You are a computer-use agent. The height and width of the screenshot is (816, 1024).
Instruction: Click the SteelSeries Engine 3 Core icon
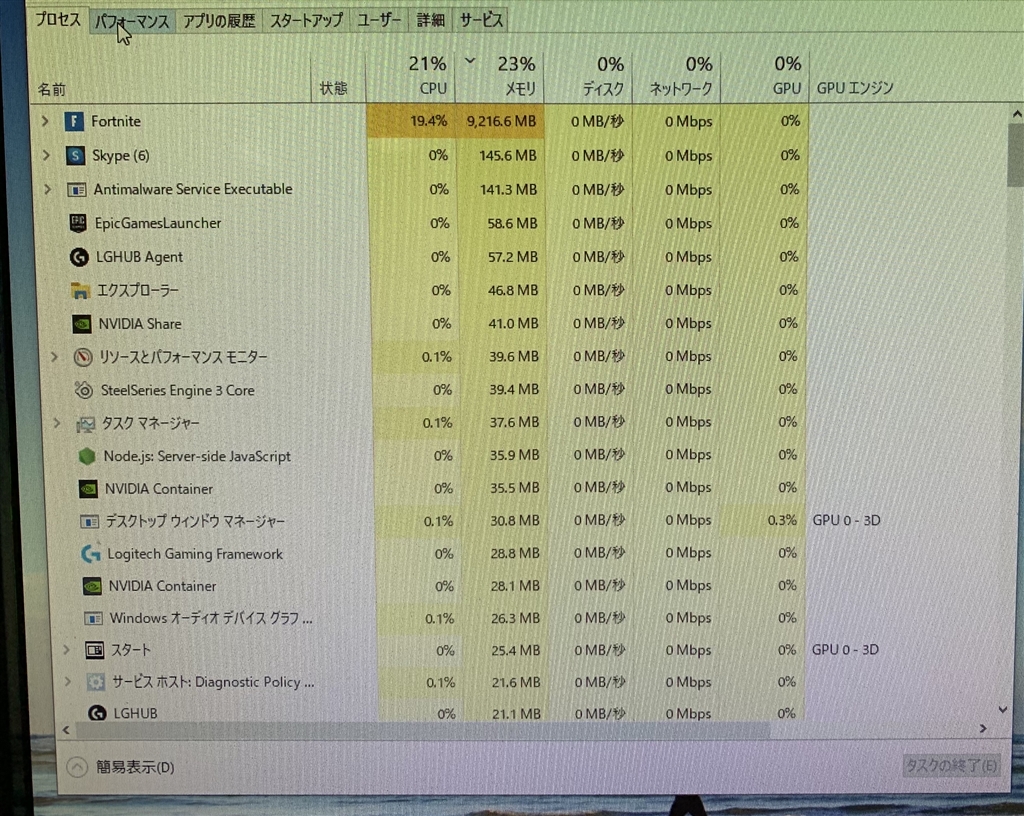coord(84,390)
